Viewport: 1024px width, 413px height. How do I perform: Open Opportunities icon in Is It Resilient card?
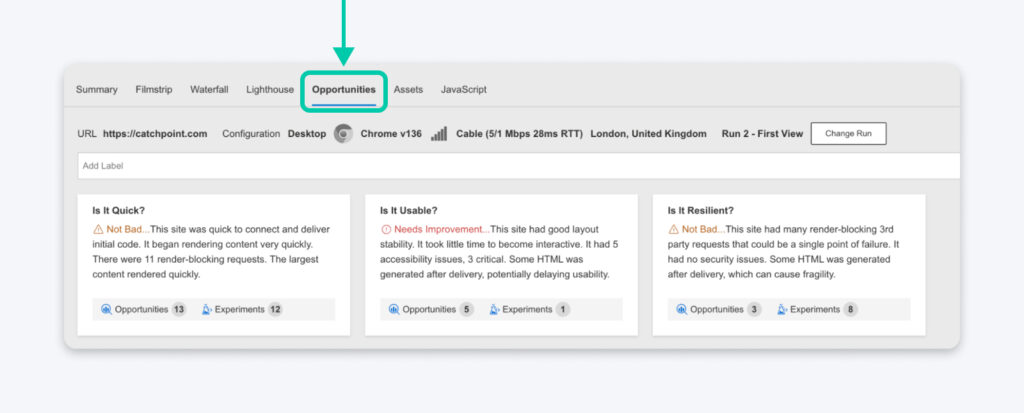[682, 310]
